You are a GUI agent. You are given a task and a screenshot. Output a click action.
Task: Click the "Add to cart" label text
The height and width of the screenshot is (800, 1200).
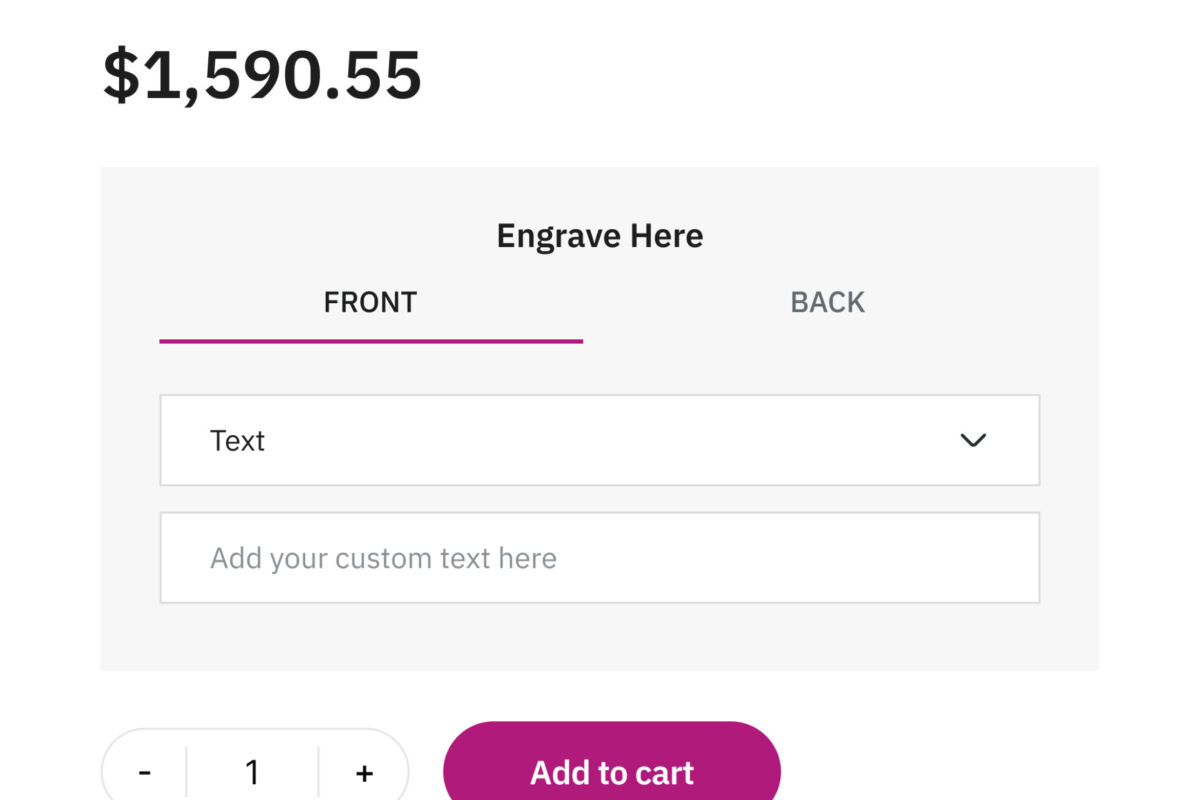pyautogui.click(x=611, y=772)
